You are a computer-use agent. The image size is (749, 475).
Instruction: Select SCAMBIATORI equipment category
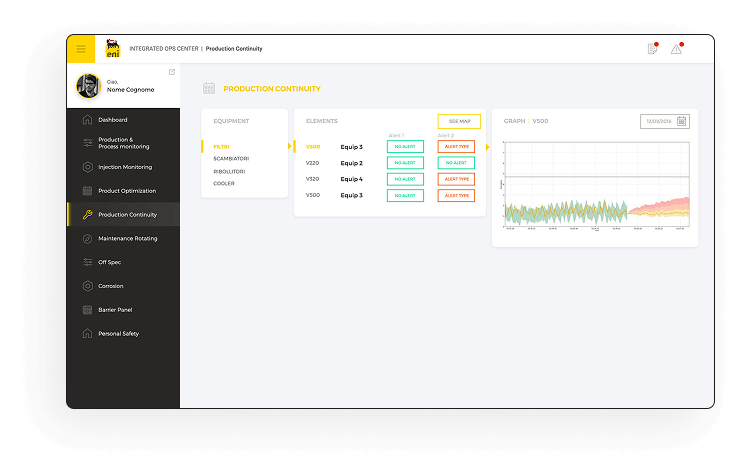230,159
